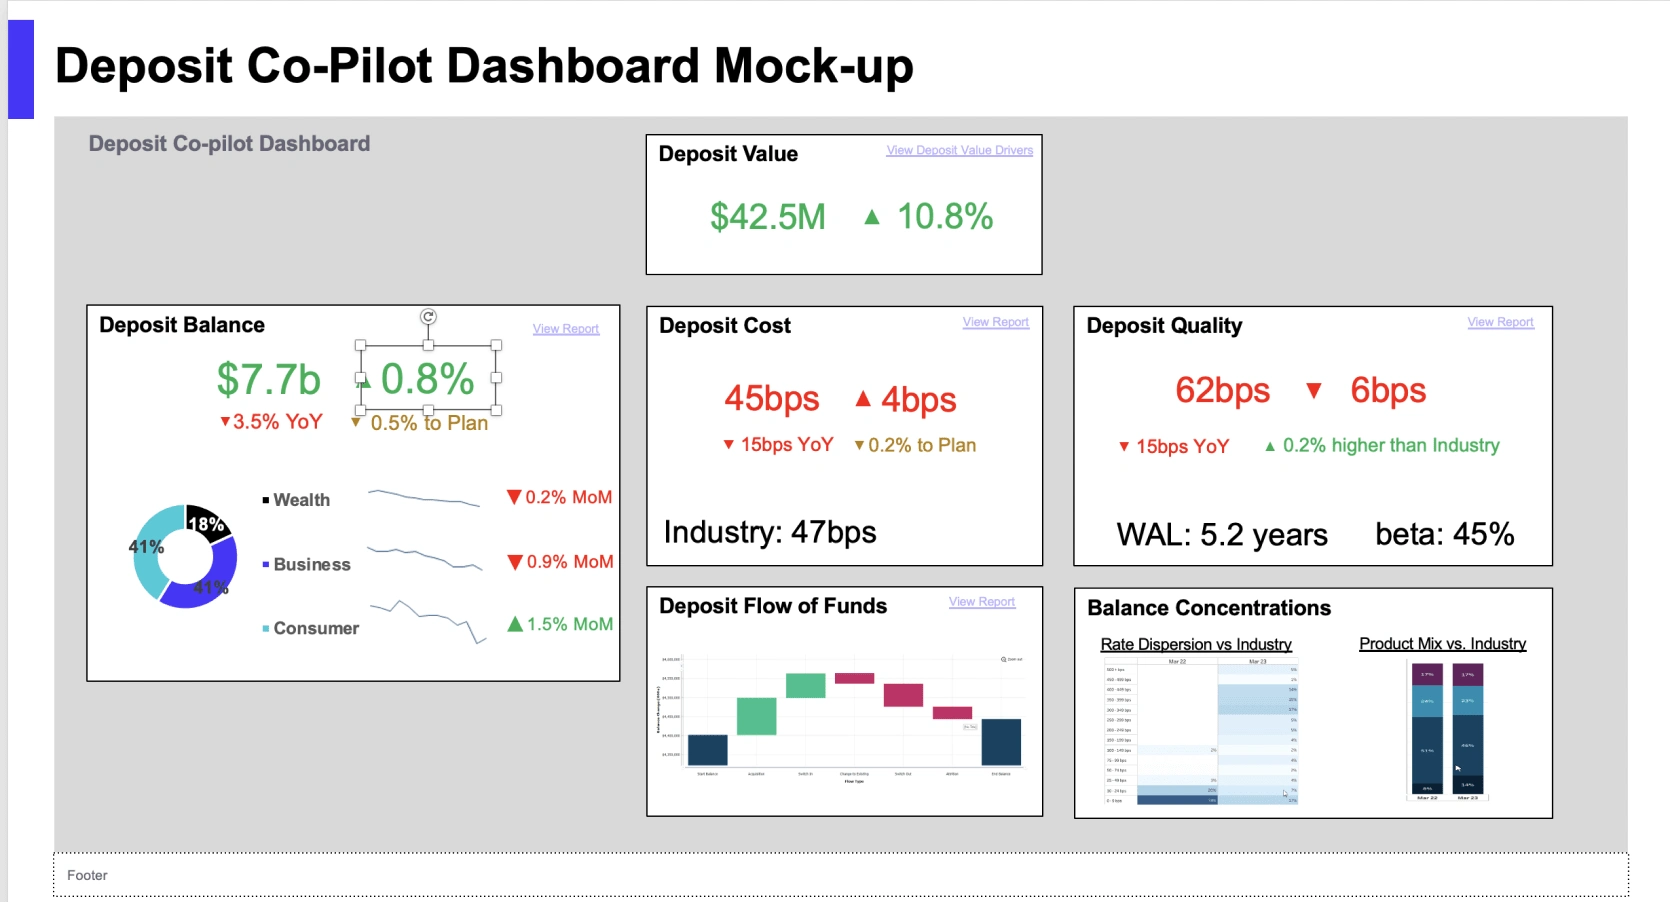Click the Business legend label
Viewport: 1670px width, 902px height.
312,565
